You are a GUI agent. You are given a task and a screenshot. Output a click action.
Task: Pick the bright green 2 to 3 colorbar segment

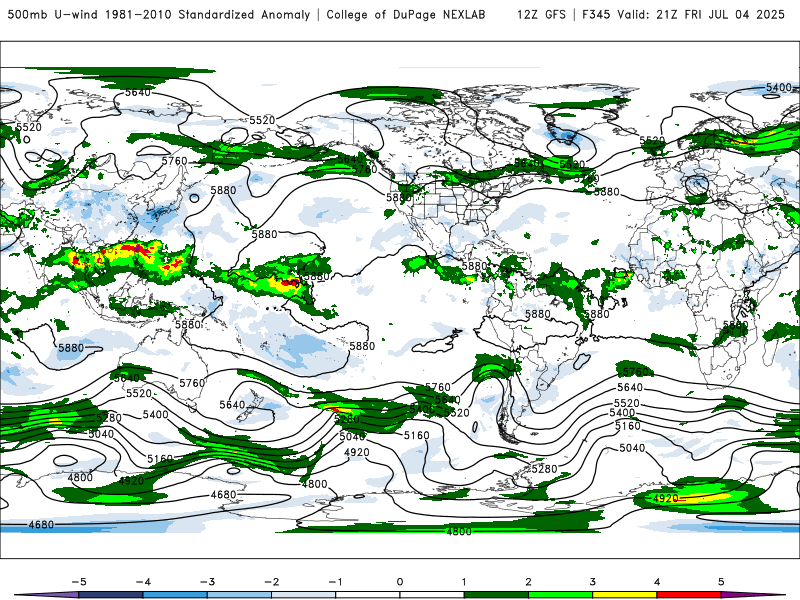tap(561, 595)
